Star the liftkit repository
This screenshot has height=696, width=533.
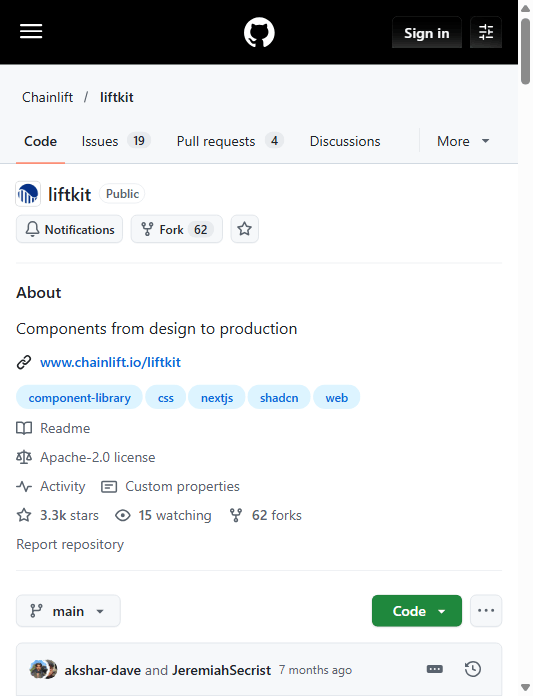click(245, 229)
